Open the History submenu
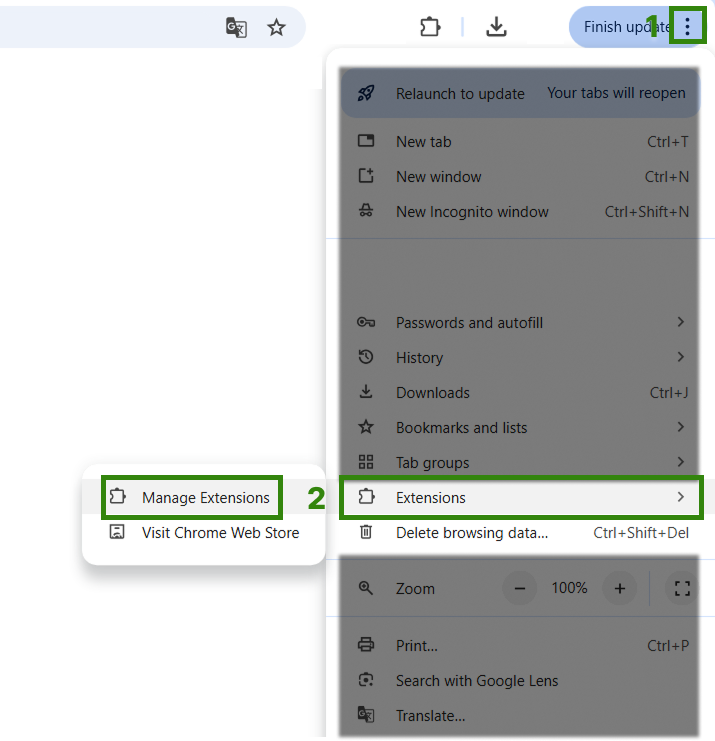This screenshot has width=715, height=741. (x=520, y=357)
